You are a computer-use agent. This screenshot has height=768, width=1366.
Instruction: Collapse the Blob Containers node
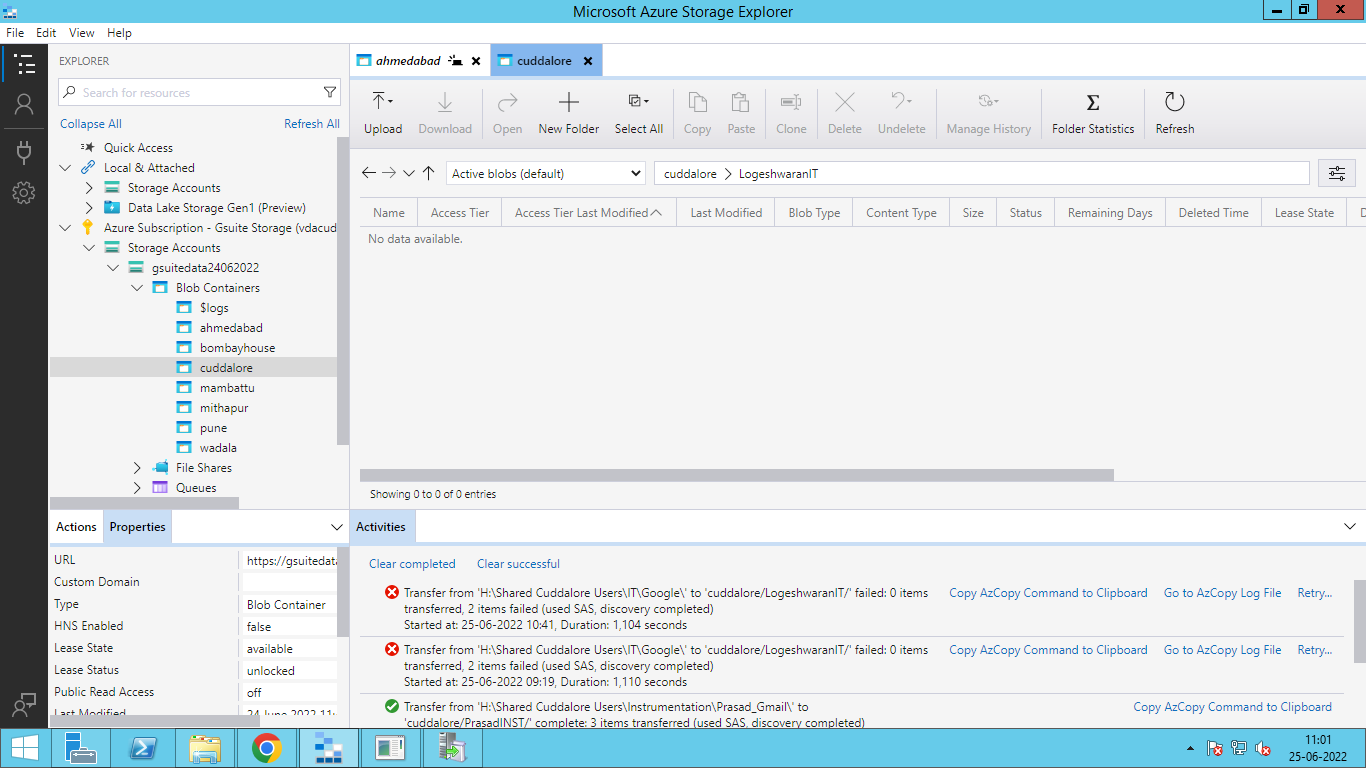tap(137, 288)
